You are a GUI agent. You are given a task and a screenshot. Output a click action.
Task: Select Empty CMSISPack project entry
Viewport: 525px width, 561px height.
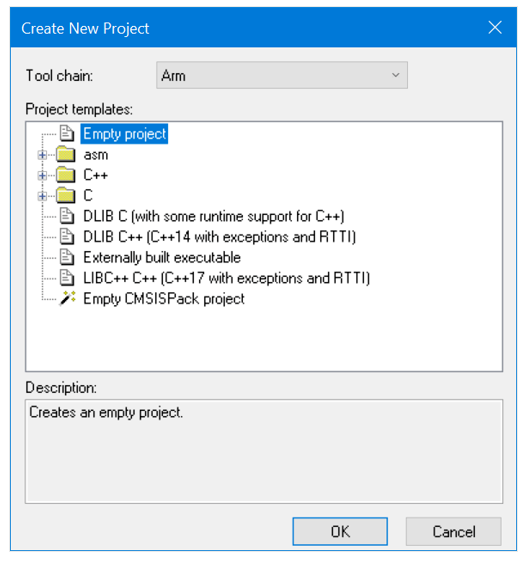coord(164,299)
